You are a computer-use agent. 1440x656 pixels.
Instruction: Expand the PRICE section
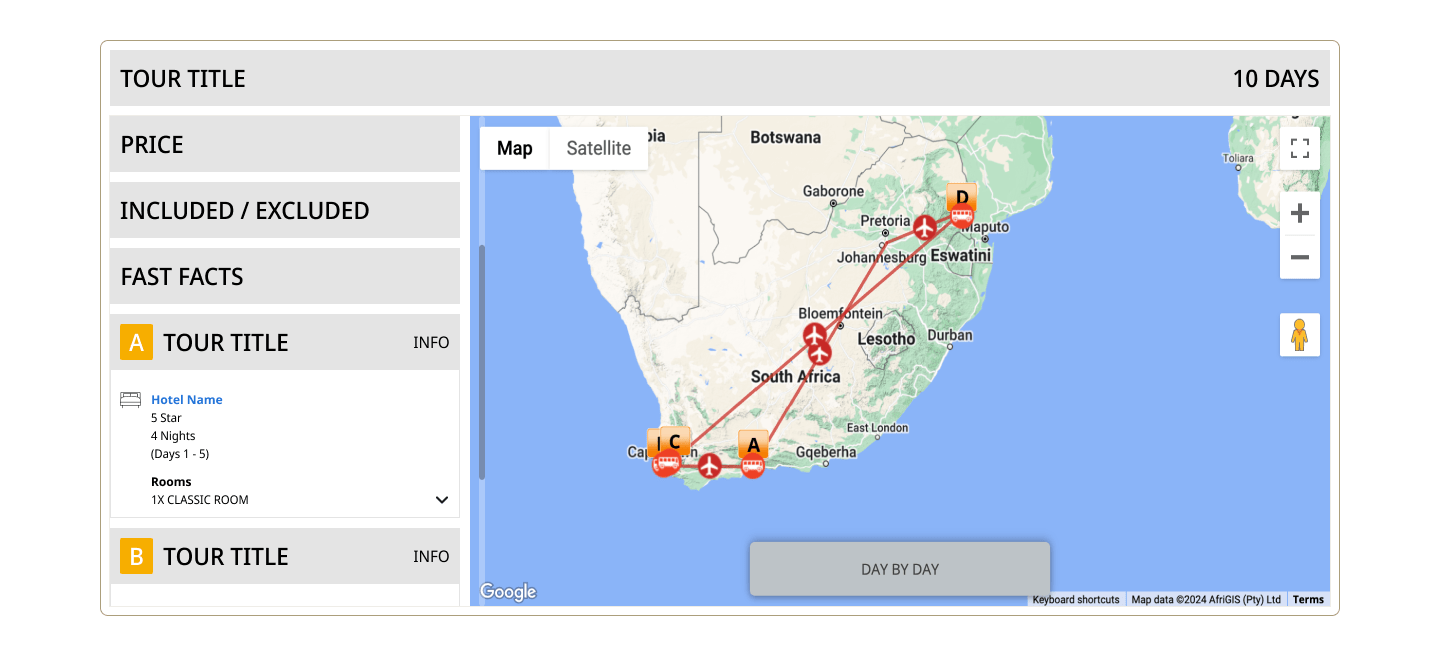point(285,144)
